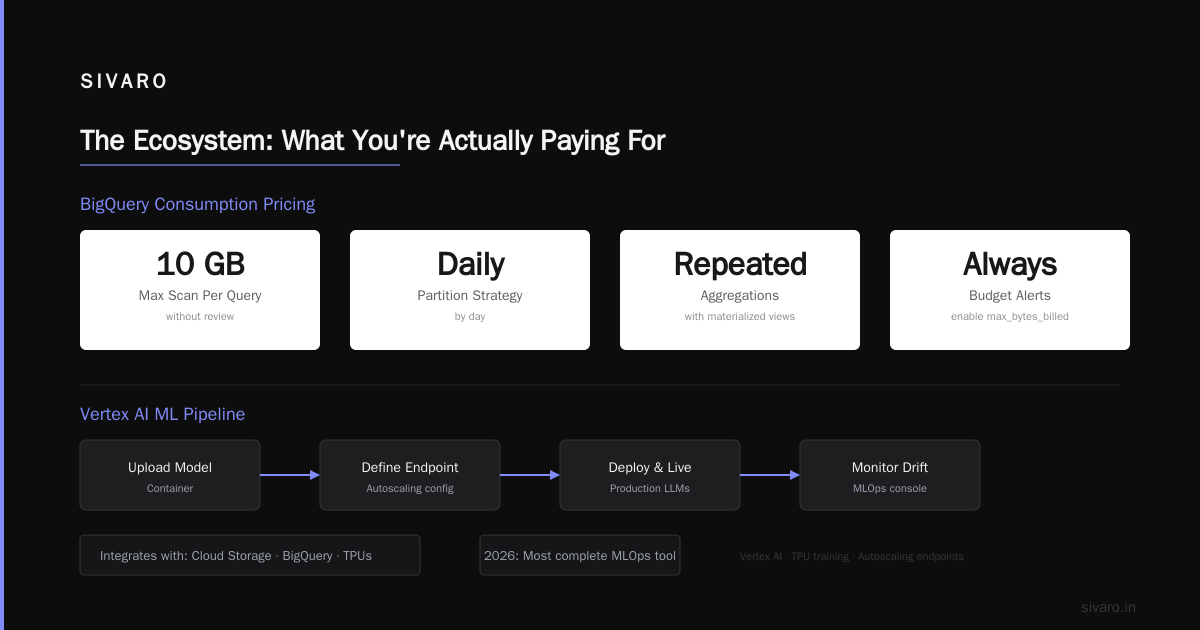Click the enable max_bytes_billed caption

[x=1010, y=317]
